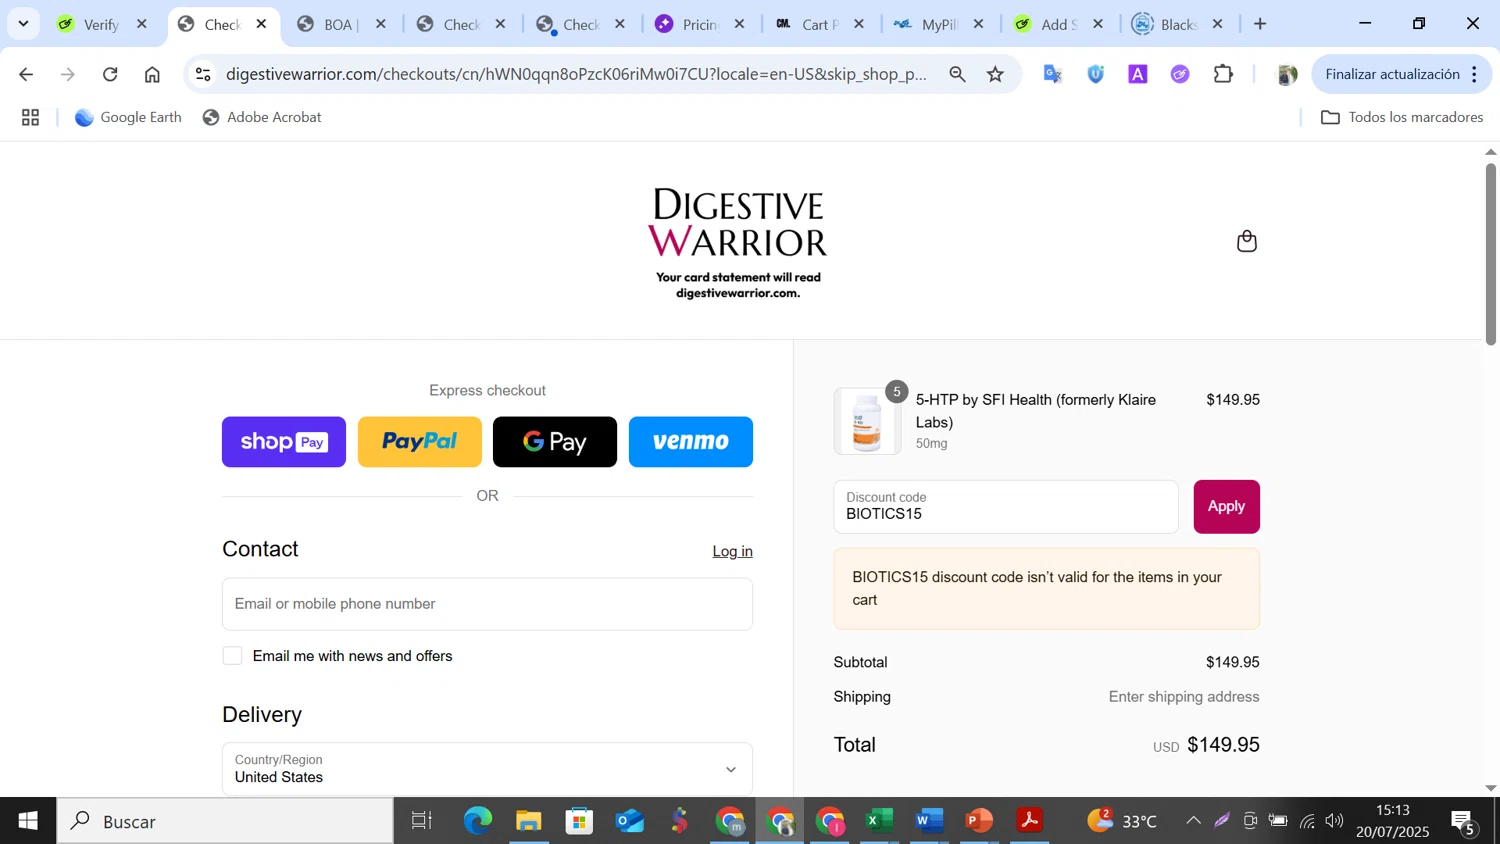Click the address bar URL
The width and height of the screenshot is (1500, 844).
[576, 74]
